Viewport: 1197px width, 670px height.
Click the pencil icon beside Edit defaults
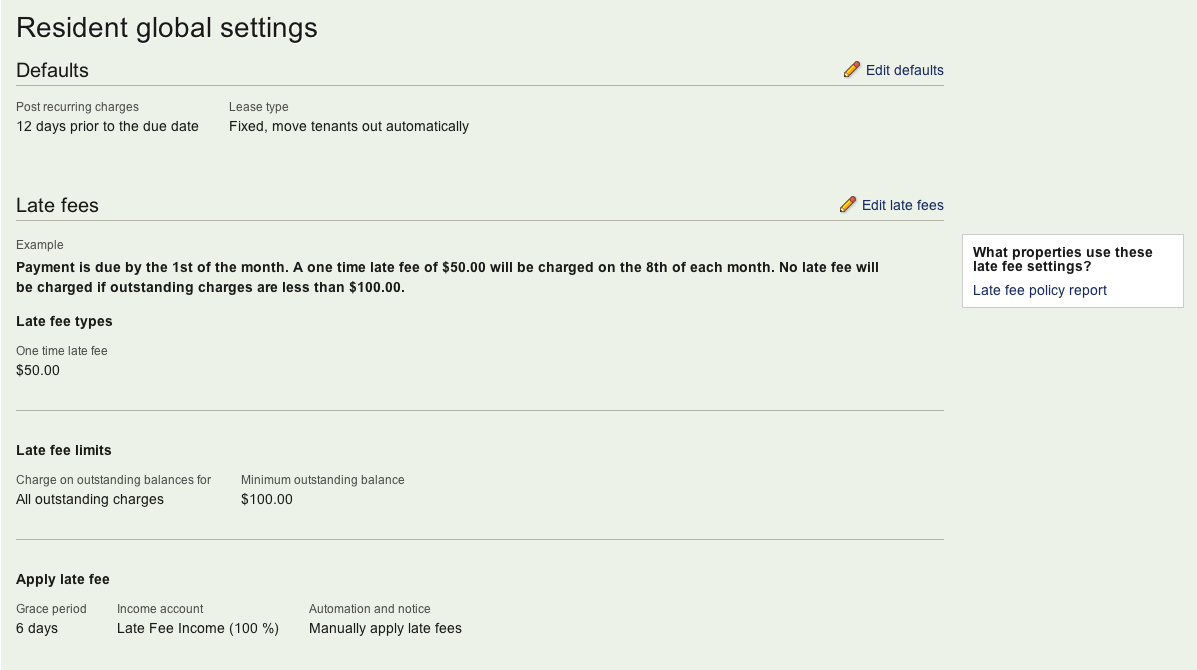(852, 70)
